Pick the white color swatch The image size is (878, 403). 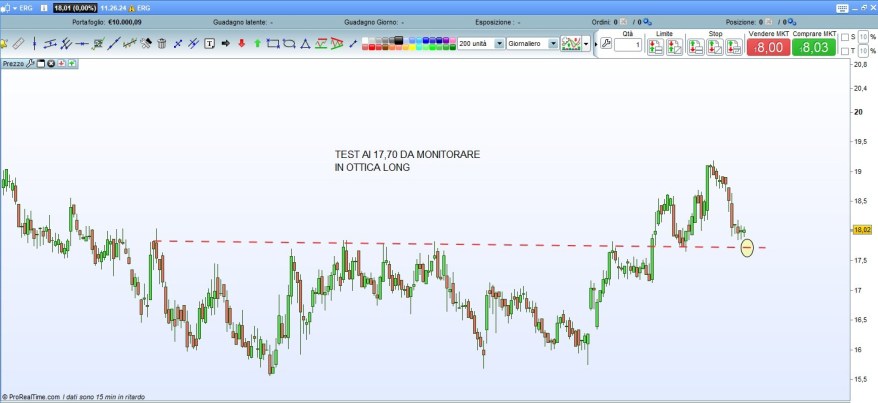(x=365, y=40)
